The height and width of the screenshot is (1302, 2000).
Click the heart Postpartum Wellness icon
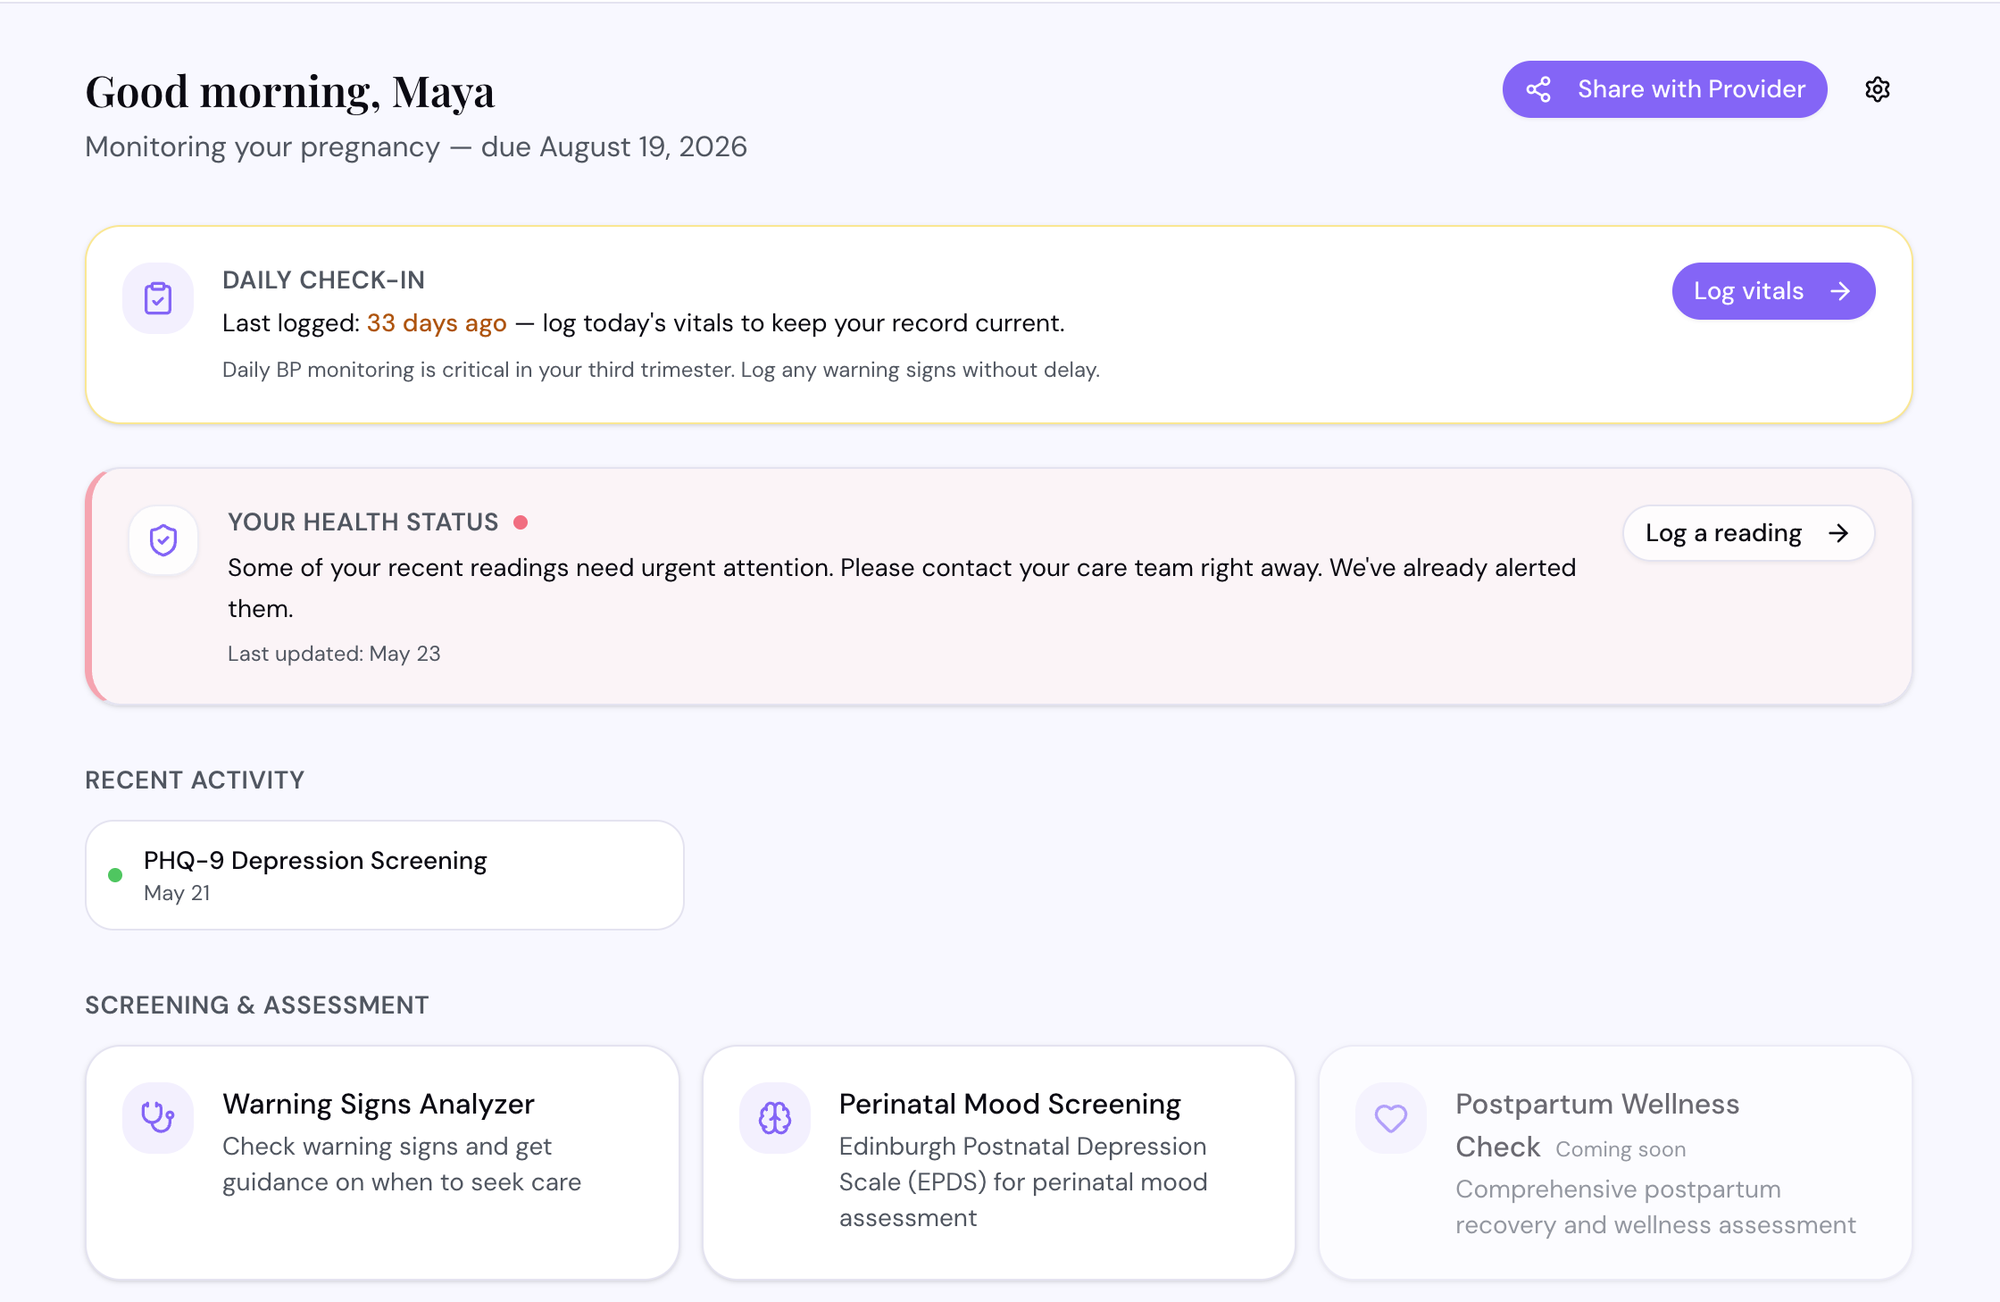pyautogui.click(x=1391, y=1117)
